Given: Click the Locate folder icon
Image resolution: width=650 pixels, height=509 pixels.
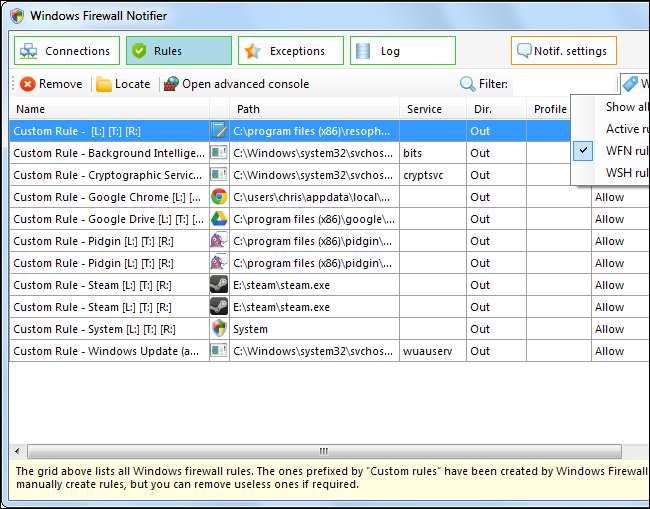Looking at the screenshot, I should click(104, 84).
